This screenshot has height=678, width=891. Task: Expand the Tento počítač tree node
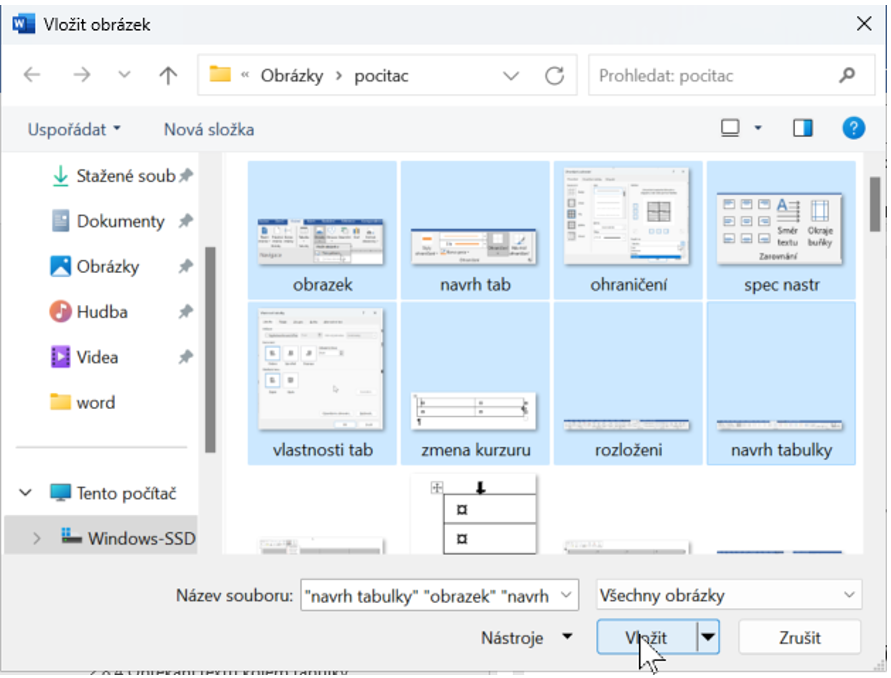25,493
